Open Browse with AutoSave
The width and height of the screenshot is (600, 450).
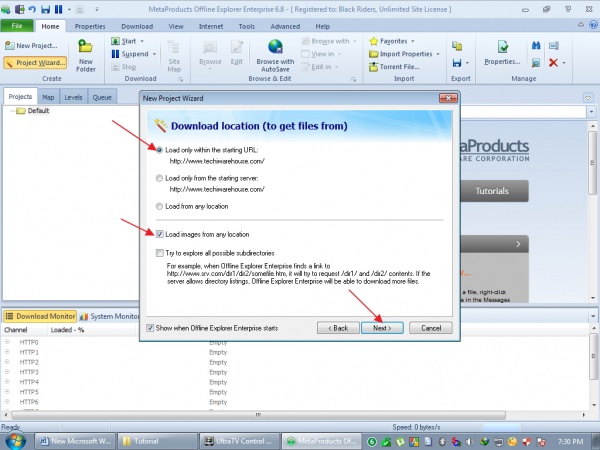pos(275,56)
